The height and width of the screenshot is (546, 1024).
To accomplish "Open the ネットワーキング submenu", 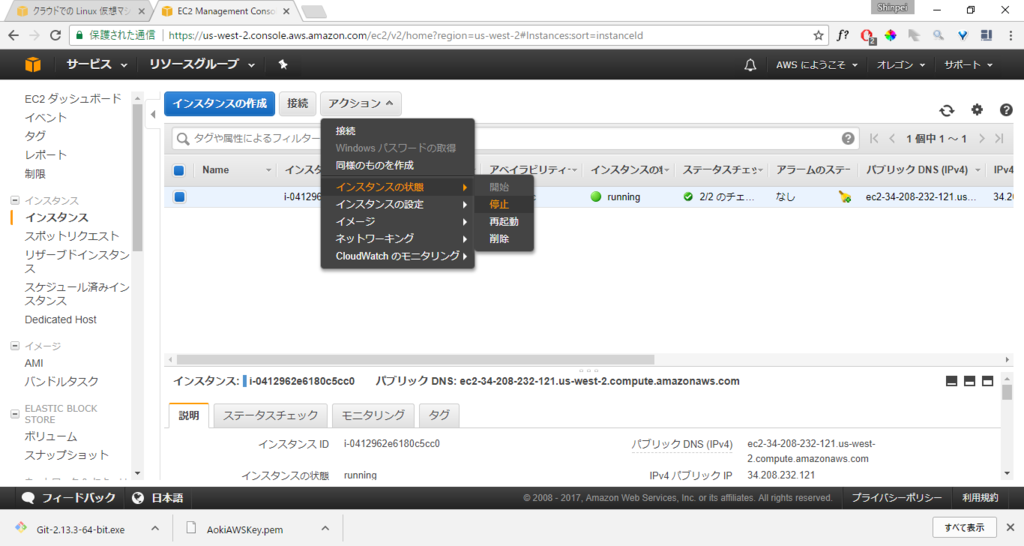I will (x=397, y=238).
